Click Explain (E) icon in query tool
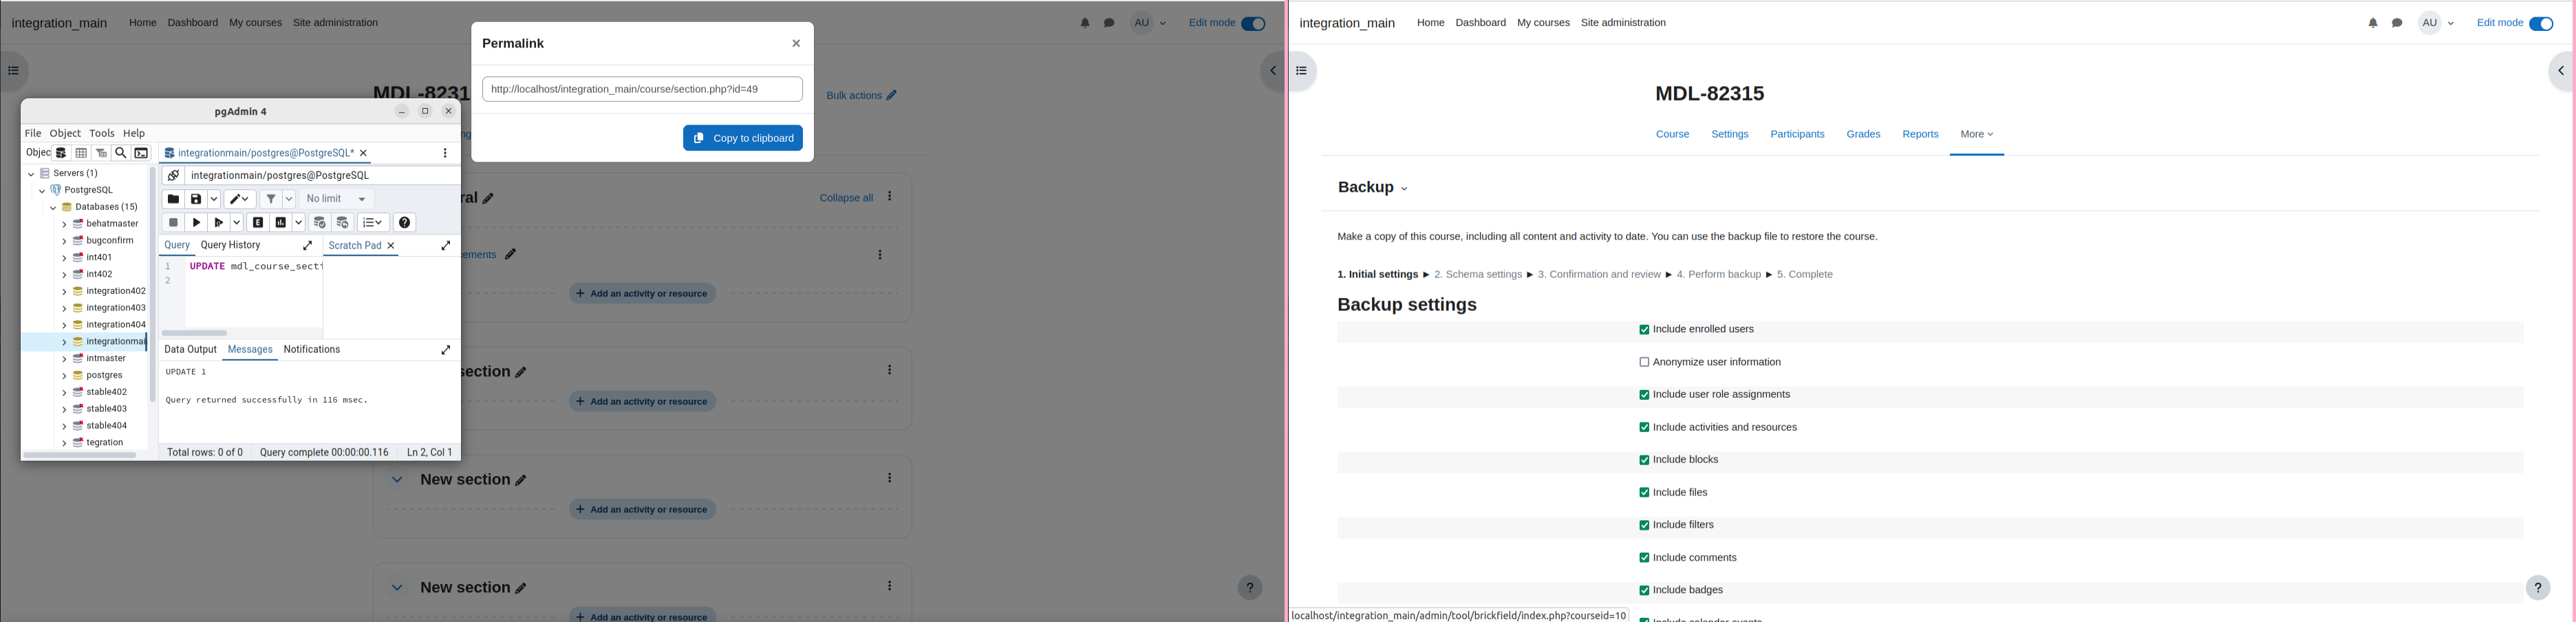2576x622 pixels. tap(258, 222)
